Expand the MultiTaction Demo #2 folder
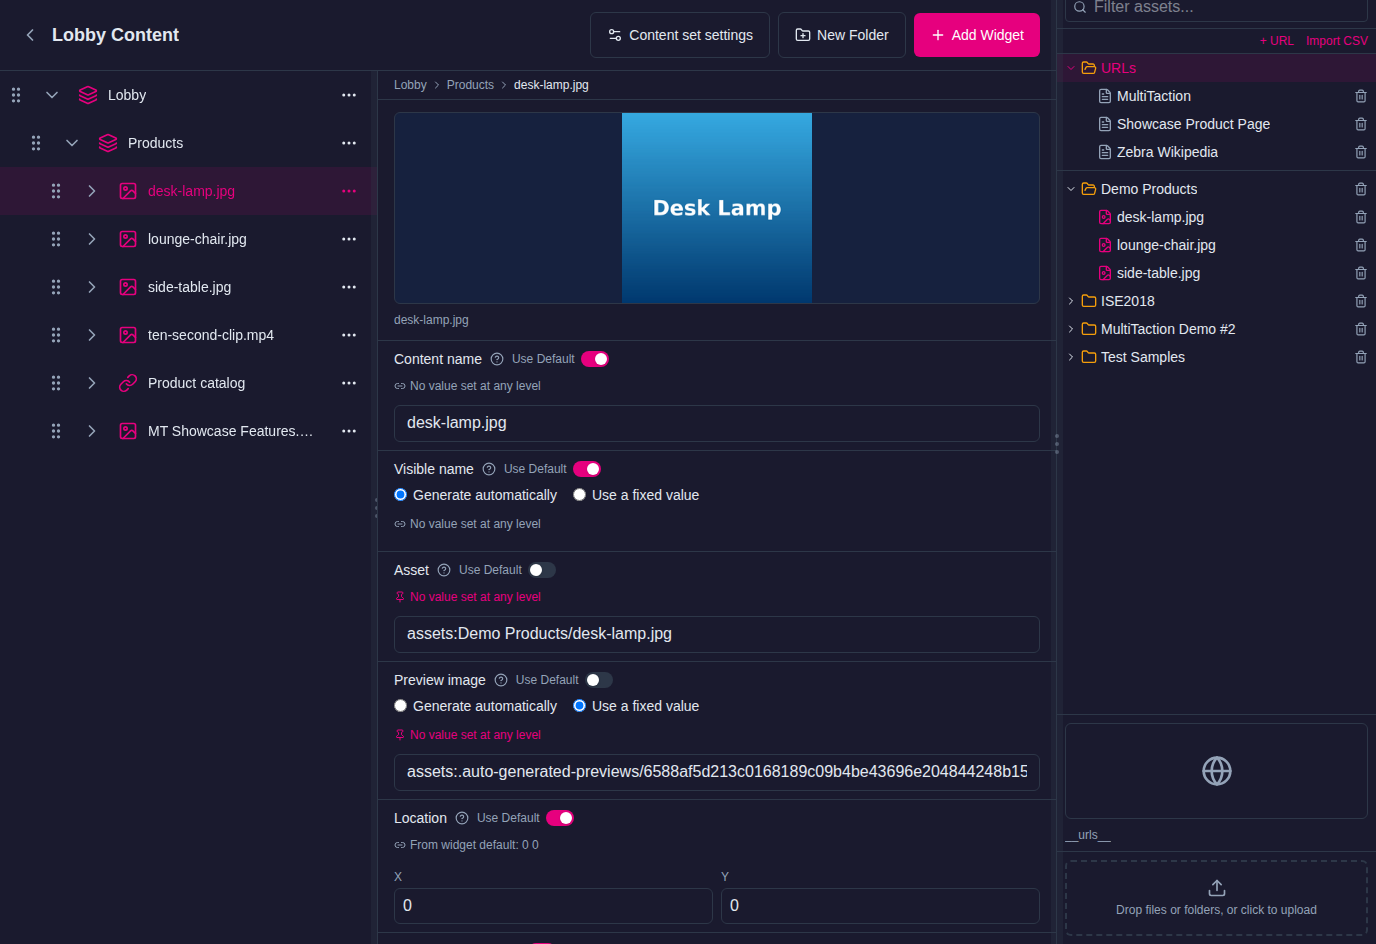The image size is (1376, 944). click(x=1071, y=329)
